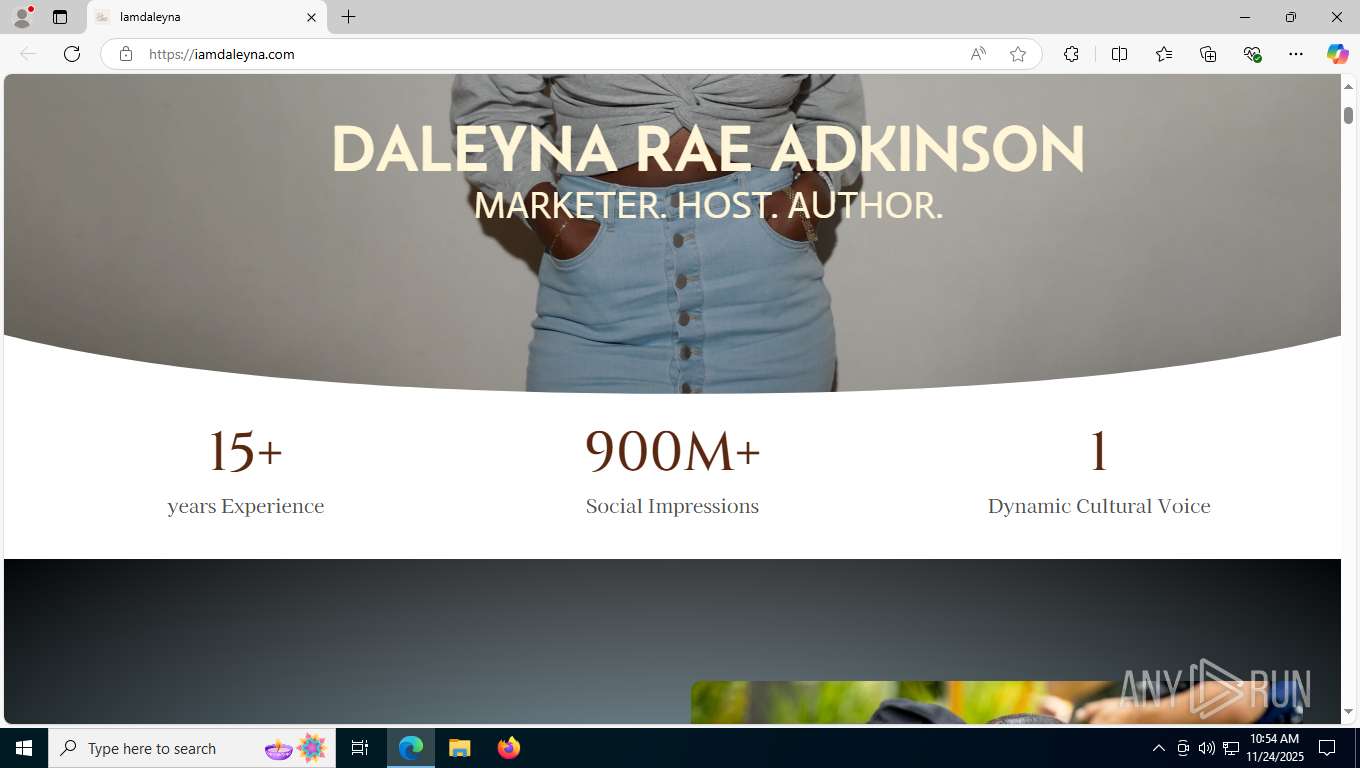View site information lock icon
The width and height of the screenshot is (1360, 768).
point(126,54)
